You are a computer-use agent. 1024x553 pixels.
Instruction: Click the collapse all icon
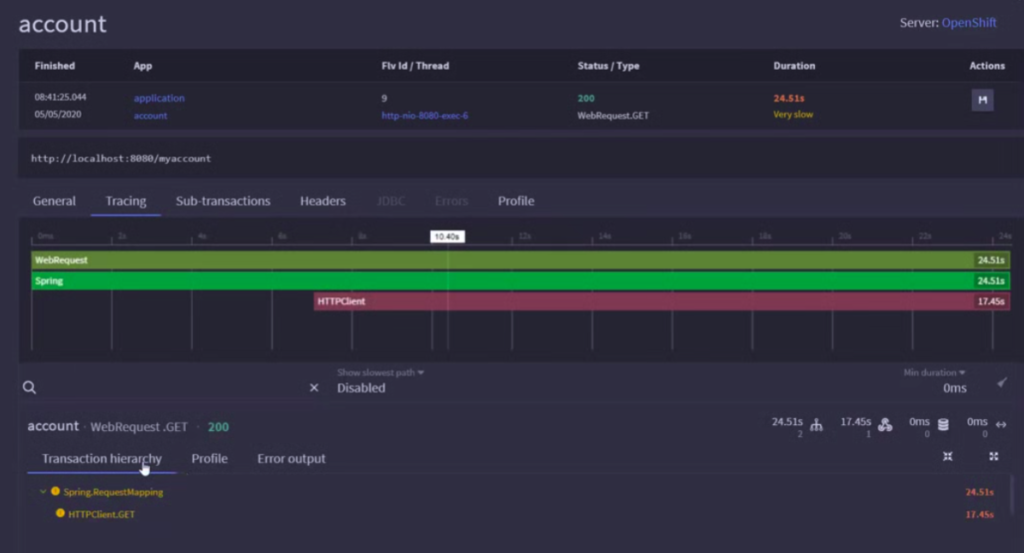pyautogui.click(x=948, y=456)
